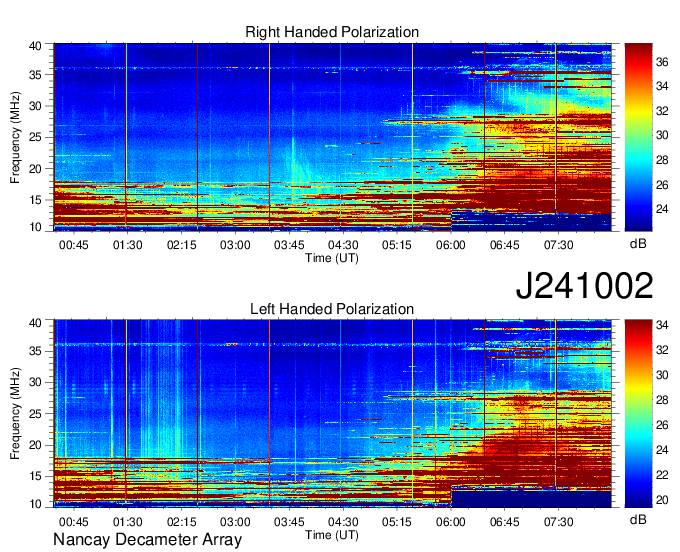This screenshot has height=552, width=680.
Task: Click inside the Right Handed Polarization spectrogram
Action: [333, 137]
